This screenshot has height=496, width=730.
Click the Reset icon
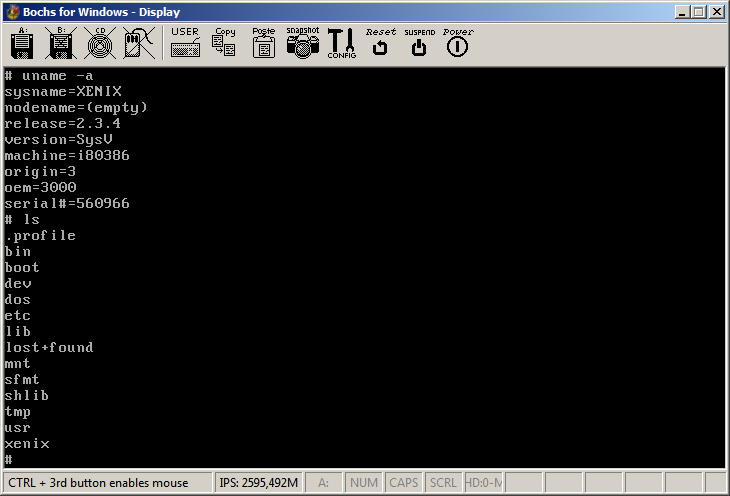380,42
